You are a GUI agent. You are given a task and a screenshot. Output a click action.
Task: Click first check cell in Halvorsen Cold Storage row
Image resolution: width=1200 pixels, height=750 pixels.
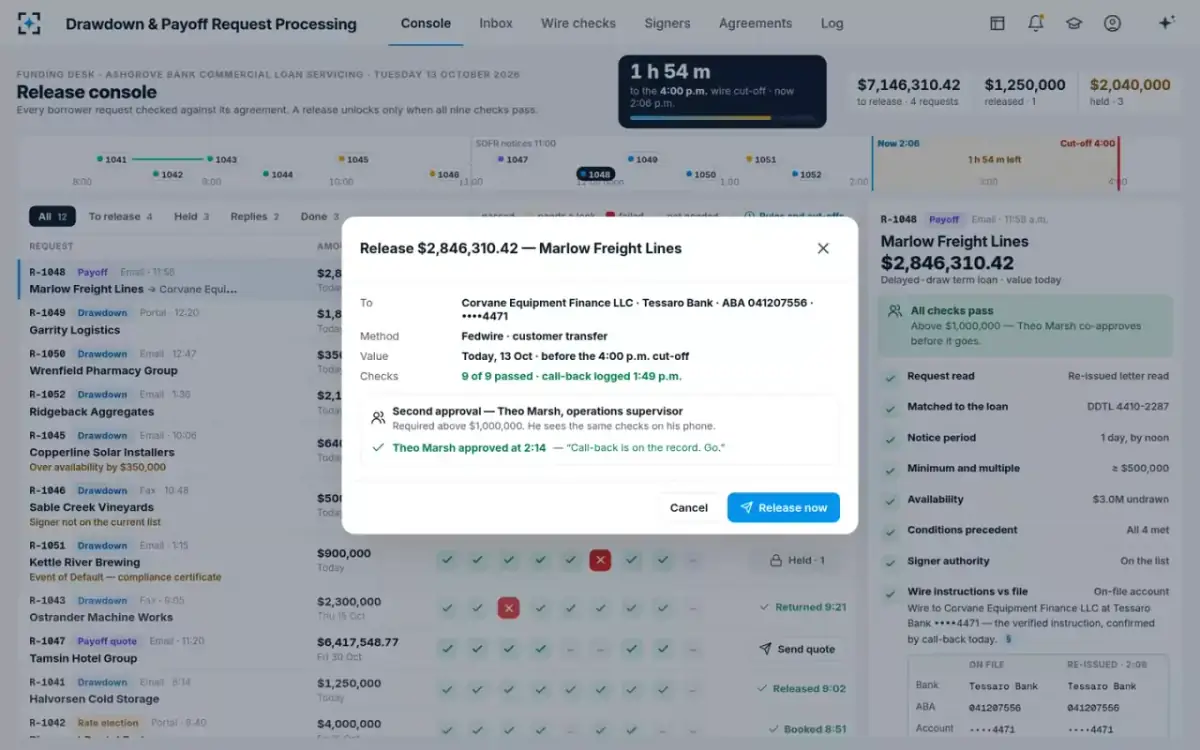click(x=447, y=690)
